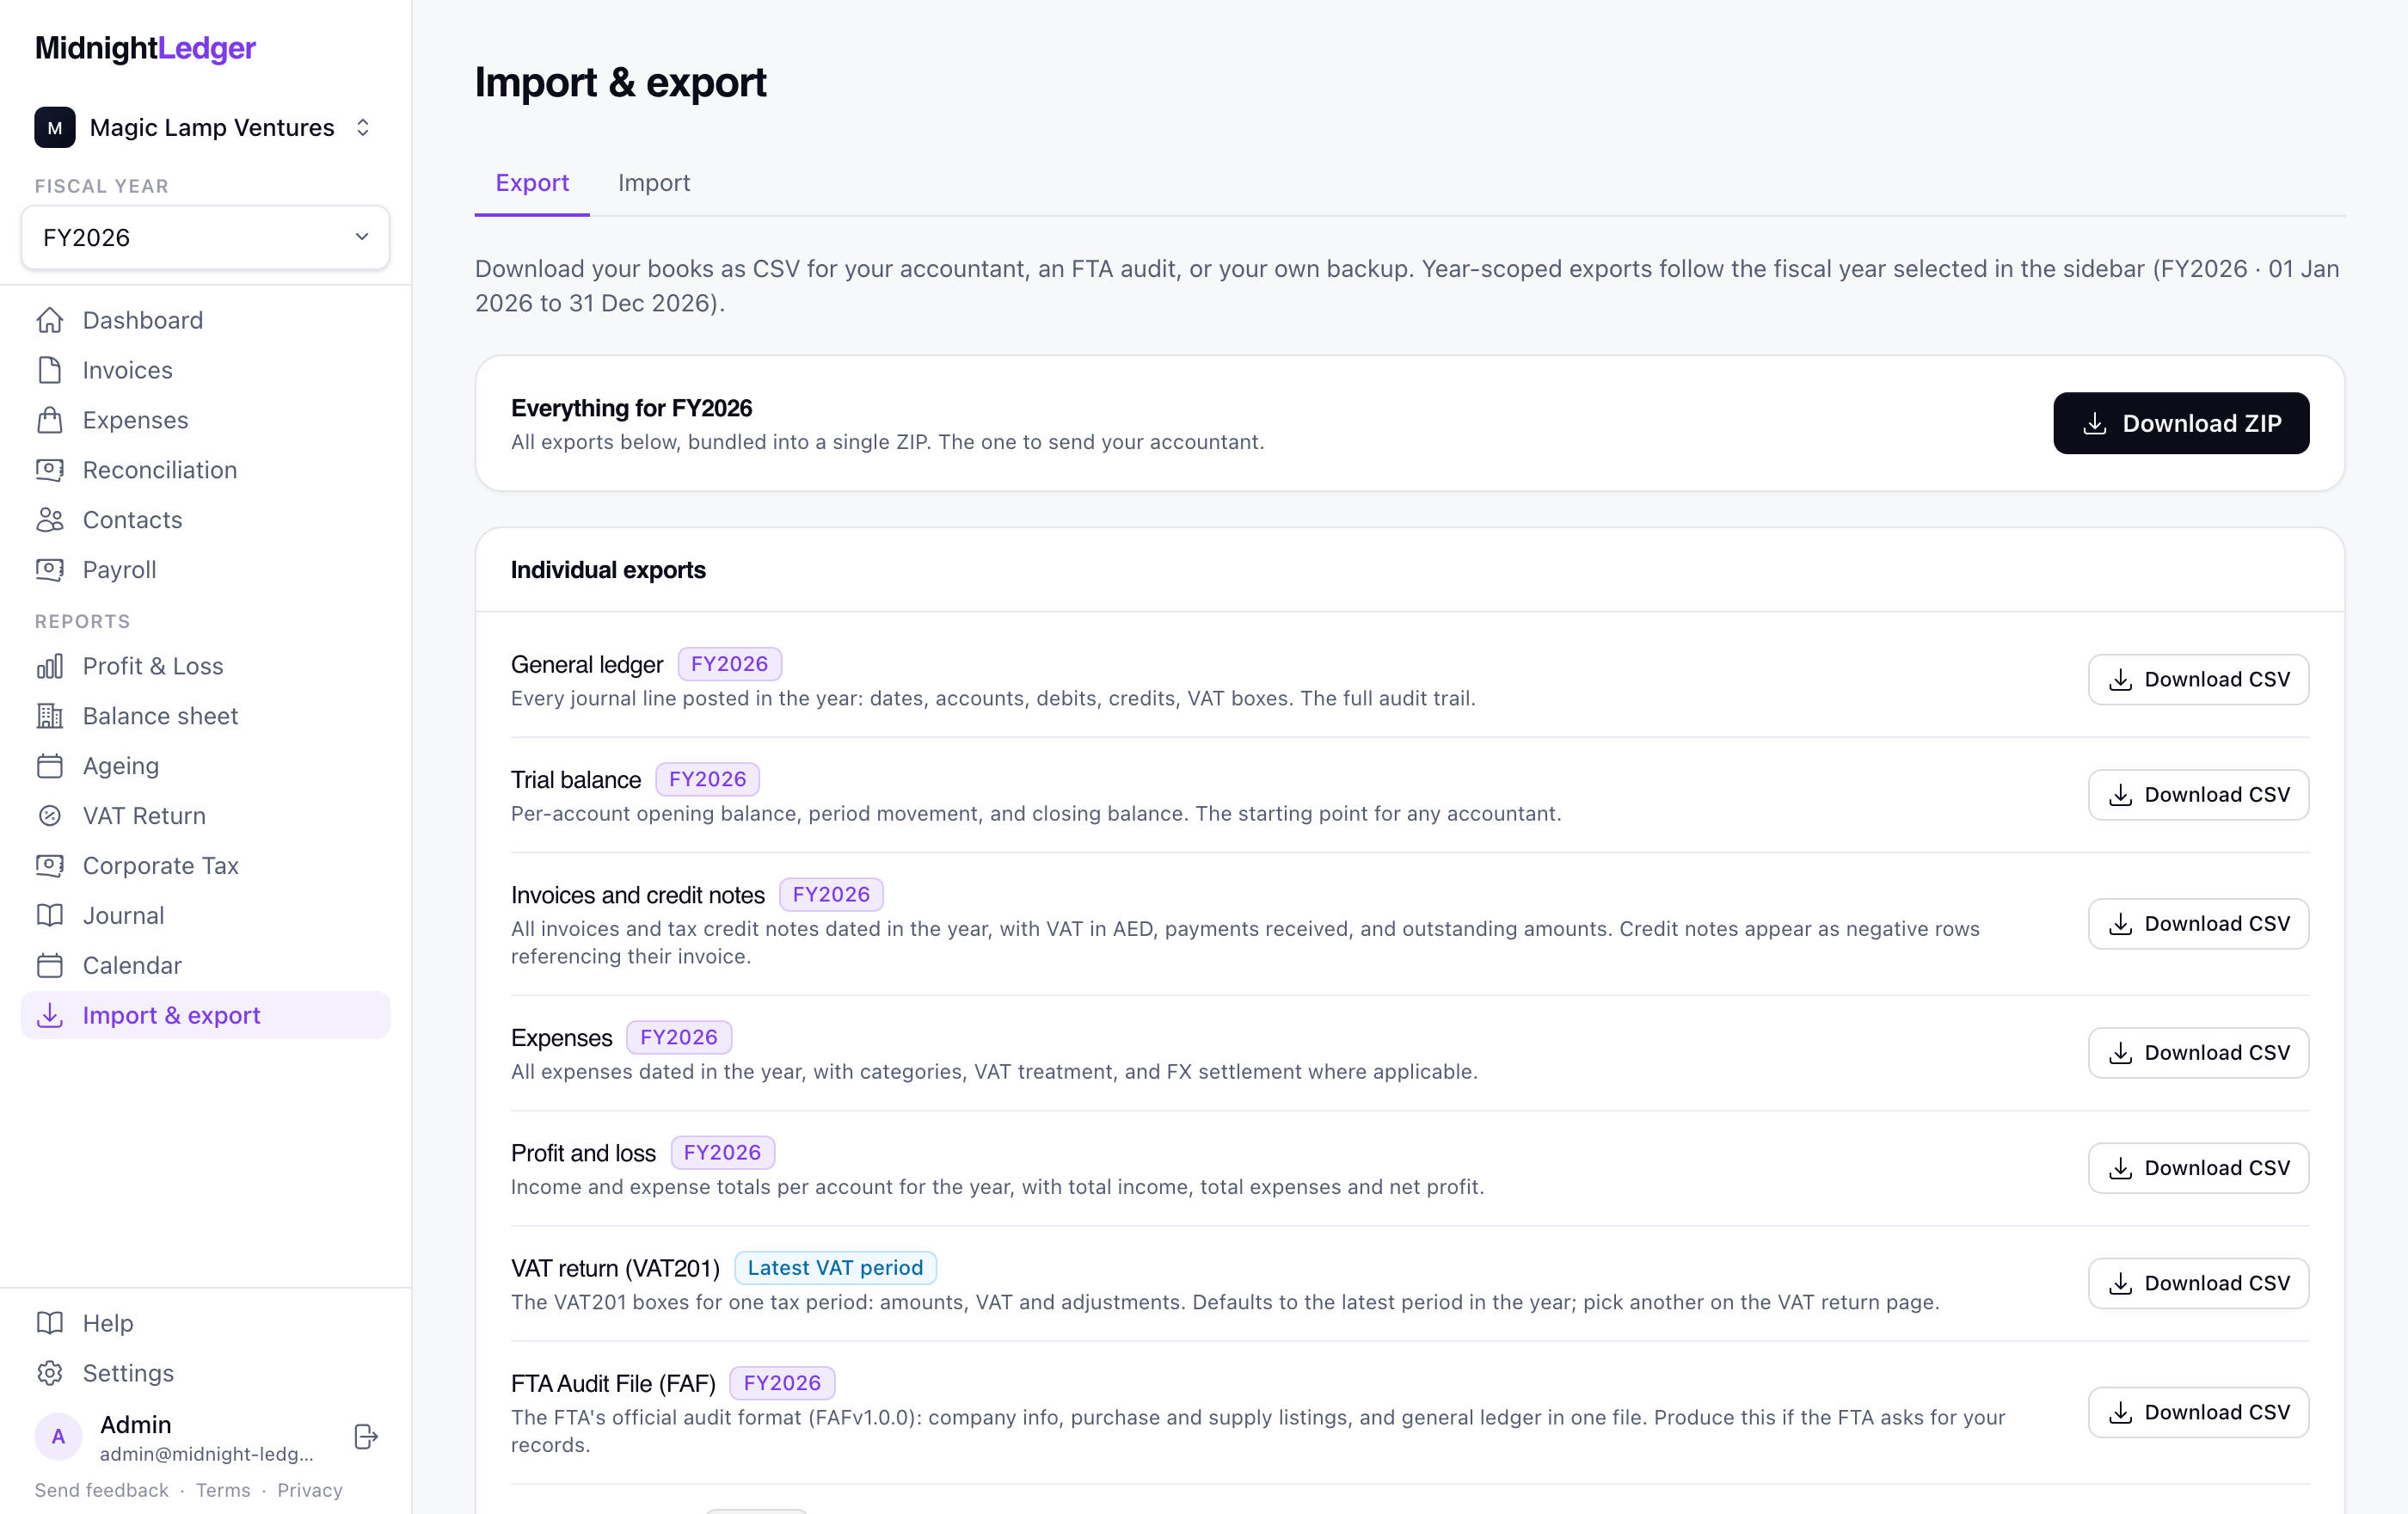Download CSV for Trial balance
This screenshot has height=1514, width=2408.
(2198, 795)
